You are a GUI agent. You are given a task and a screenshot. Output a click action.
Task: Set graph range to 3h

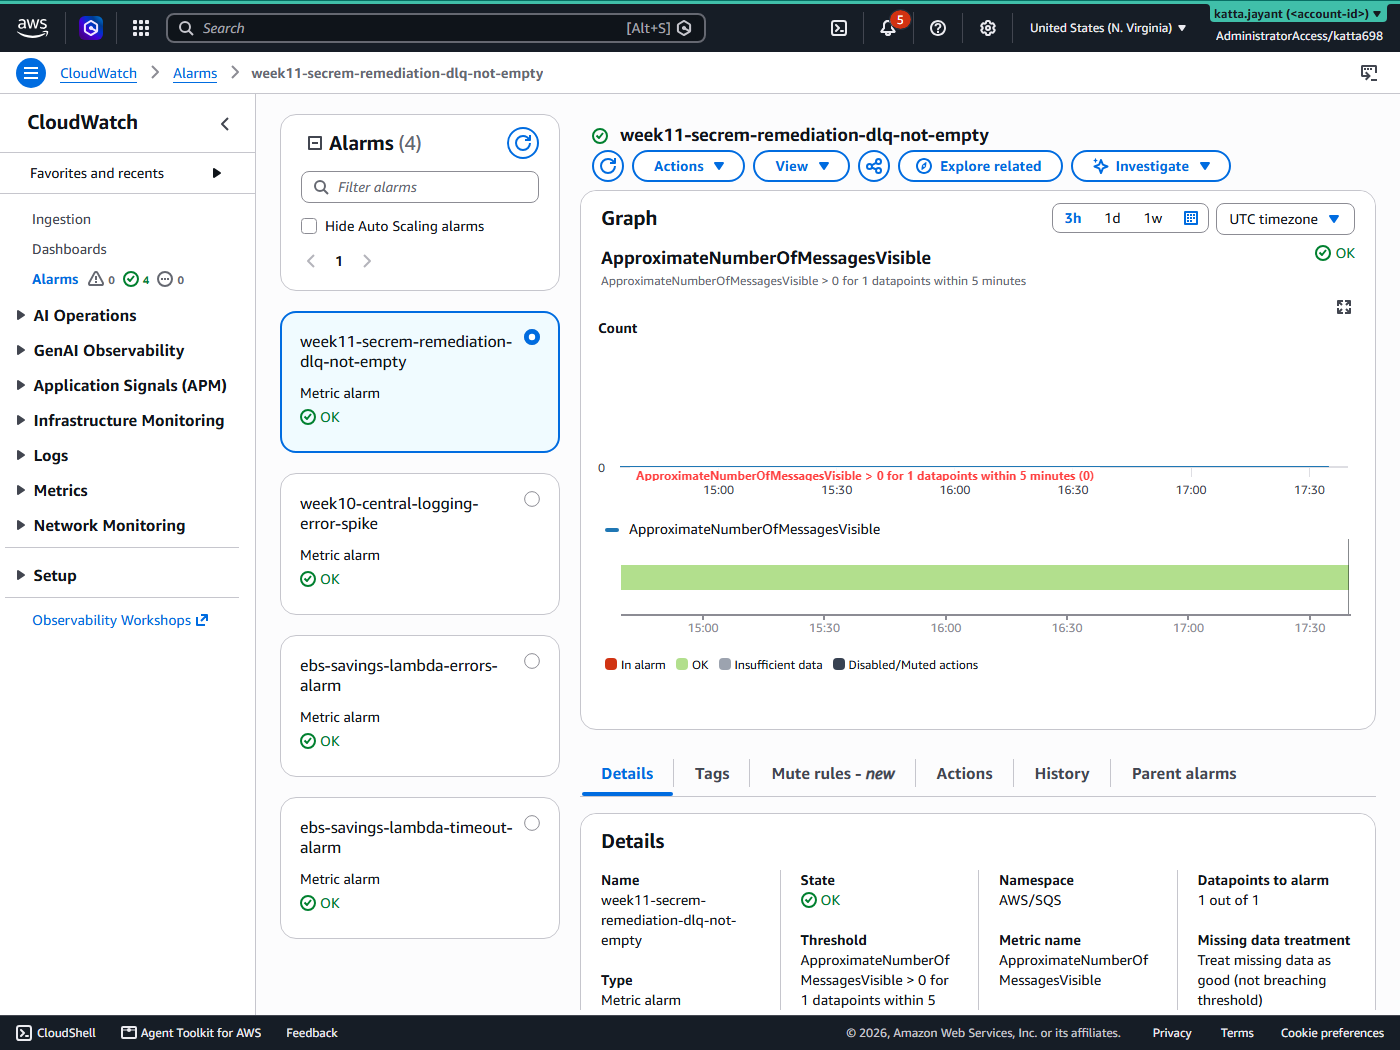(1073, 218)
